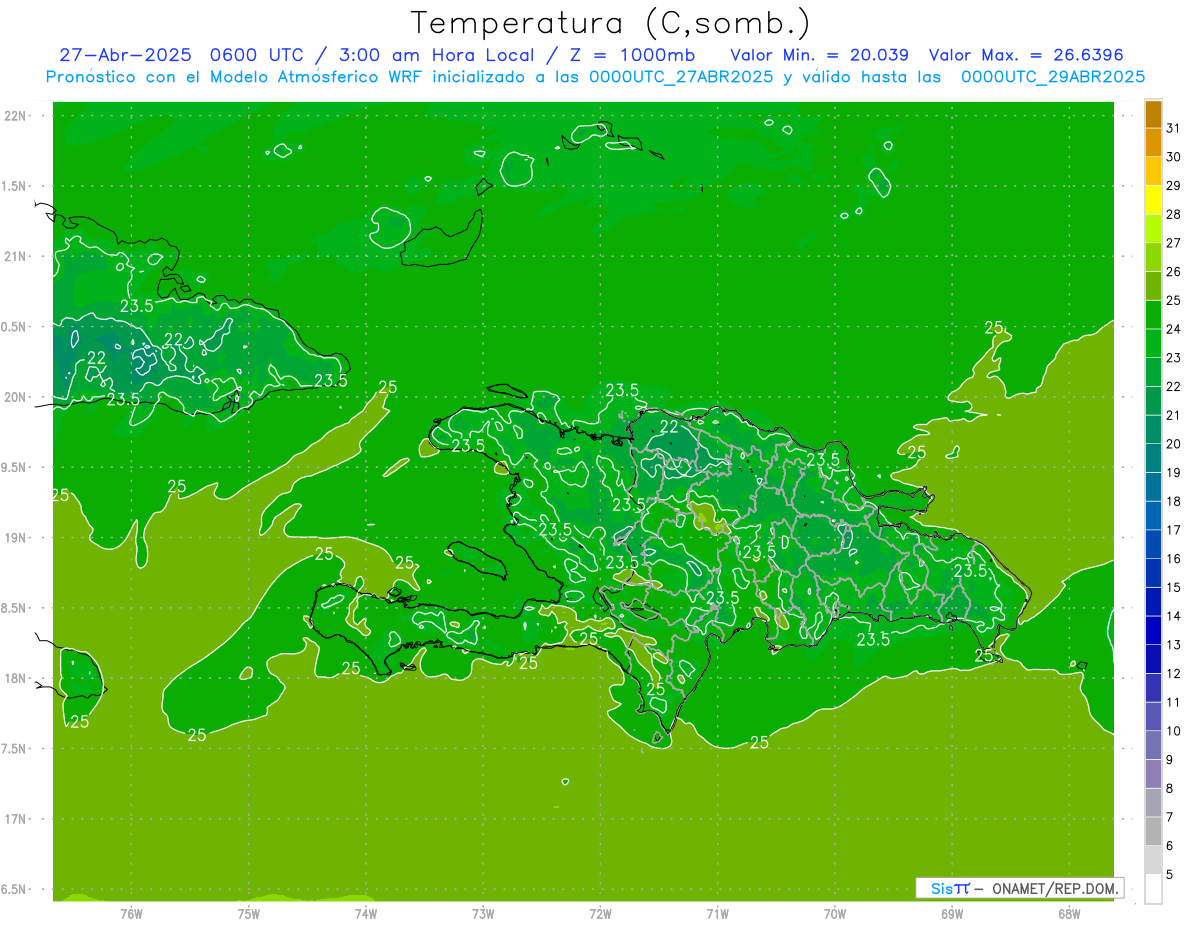Click the legend value "23"
Screen dimensions: 1200x927
[1173, 358]
